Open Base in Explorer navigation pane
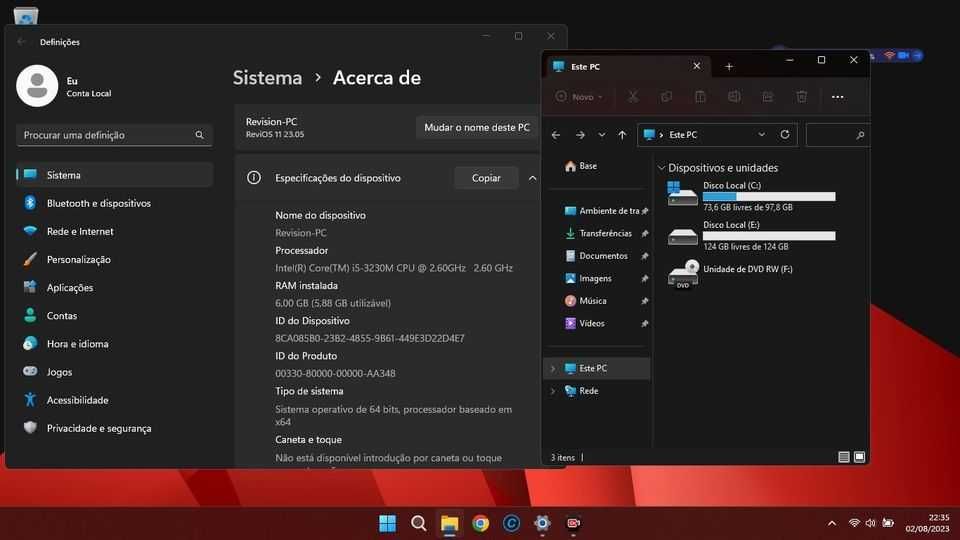This screenshot has height=540, width=960. tap(580, 166)
